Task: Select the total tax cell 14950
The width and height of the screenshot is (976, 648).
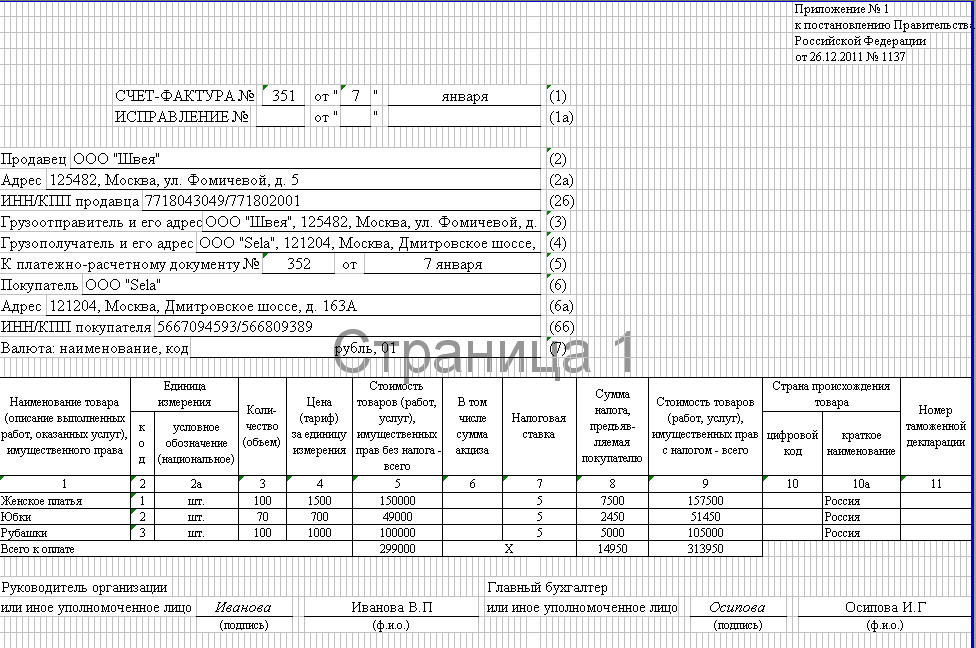Action: [x=612, y=549]
